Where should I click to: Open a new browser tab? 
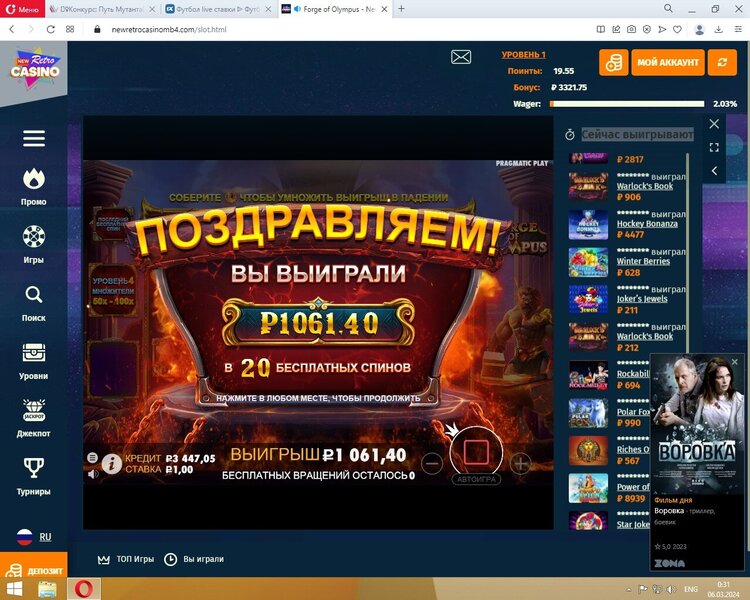tap(401, 9)
